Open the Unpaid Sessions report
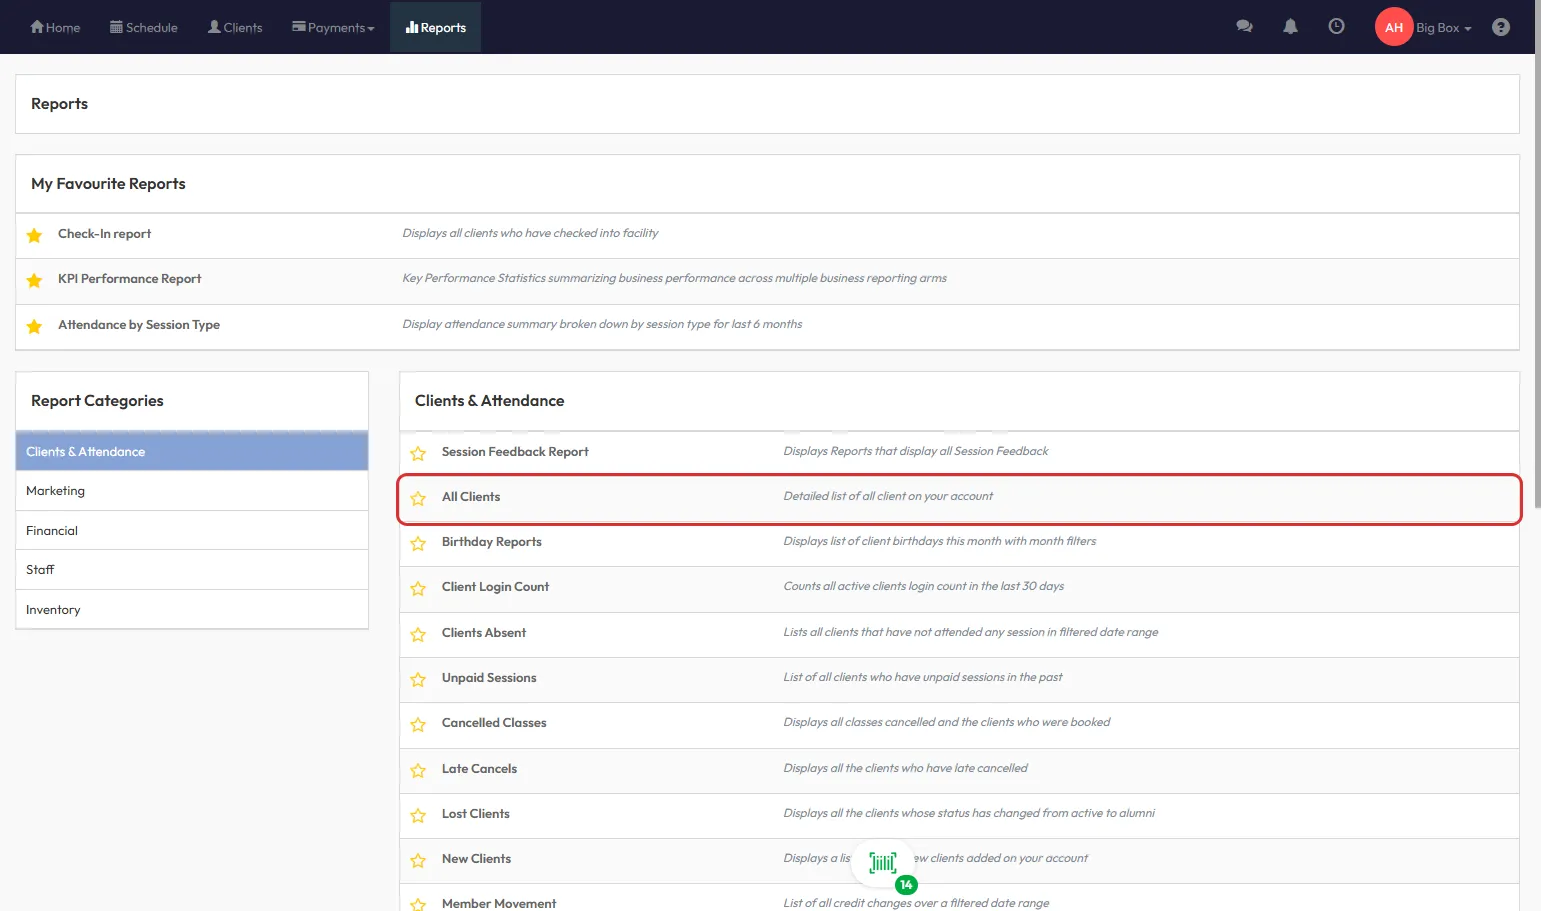1541x911 pixels. tap(489, 678)
